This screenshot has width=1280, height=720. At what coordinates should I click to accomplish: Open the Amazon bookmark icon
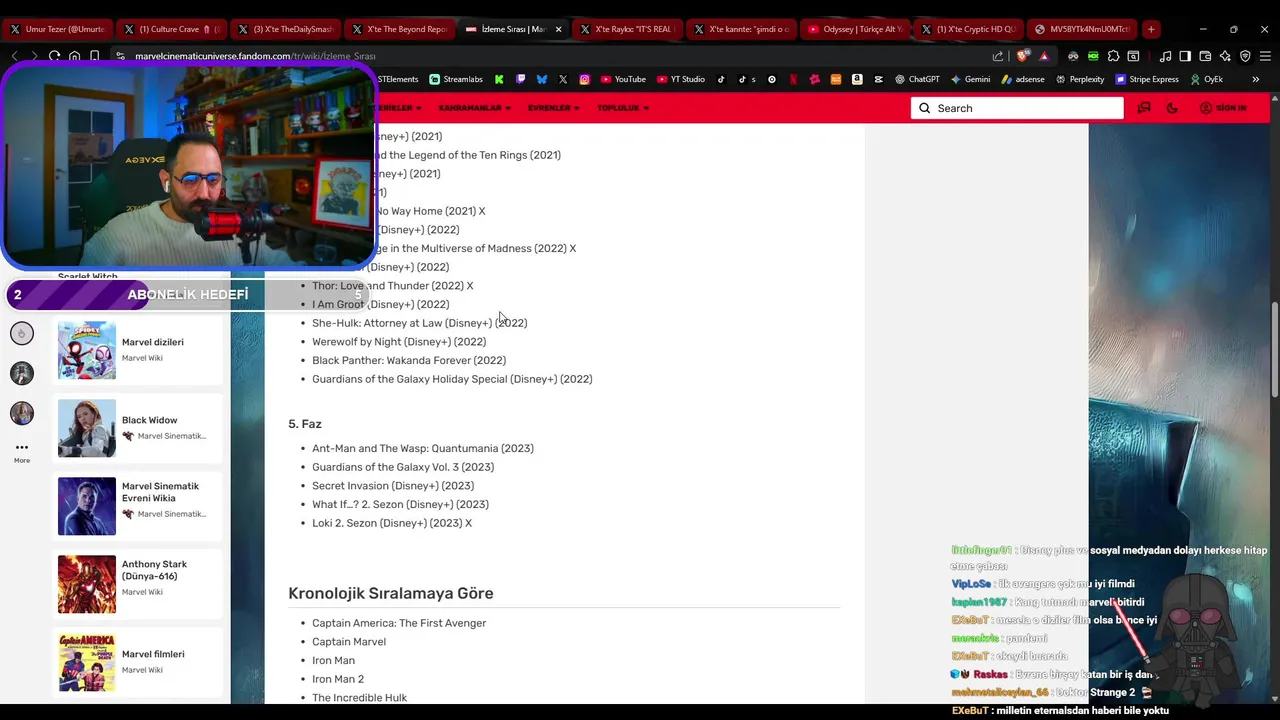[857, 79]
